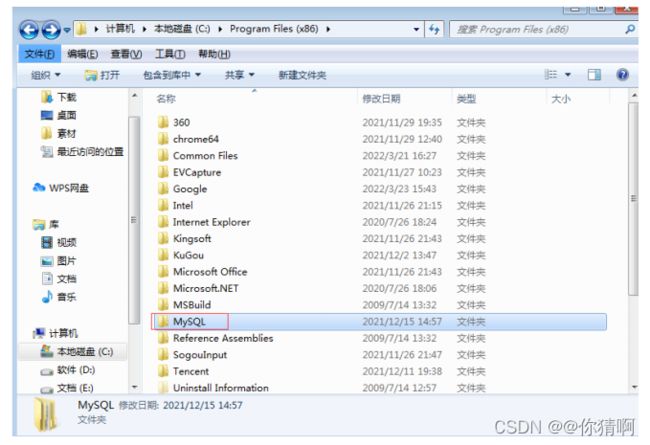Select 音乐 library
This screenshot has height=445, width=650.
[58, 297]
